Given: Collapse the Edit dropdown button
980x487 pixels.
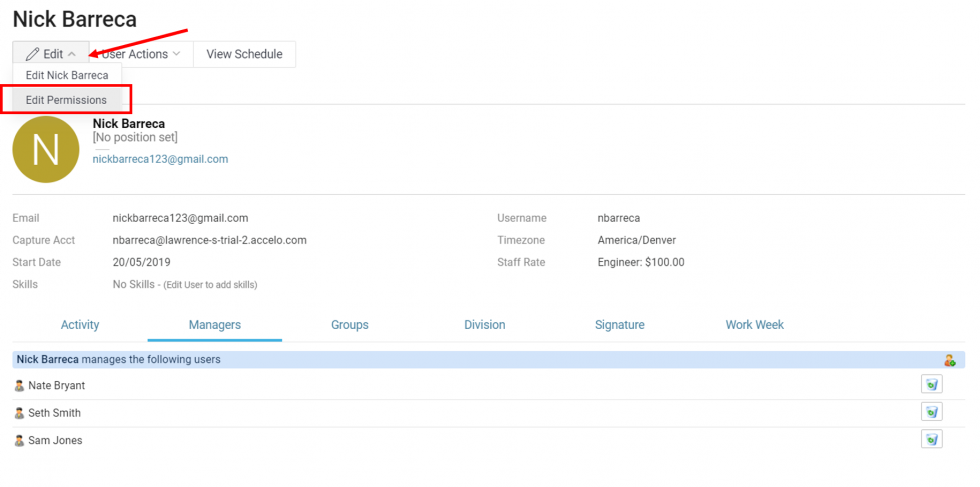Looking at the screenshot, I should coord(50,54).
